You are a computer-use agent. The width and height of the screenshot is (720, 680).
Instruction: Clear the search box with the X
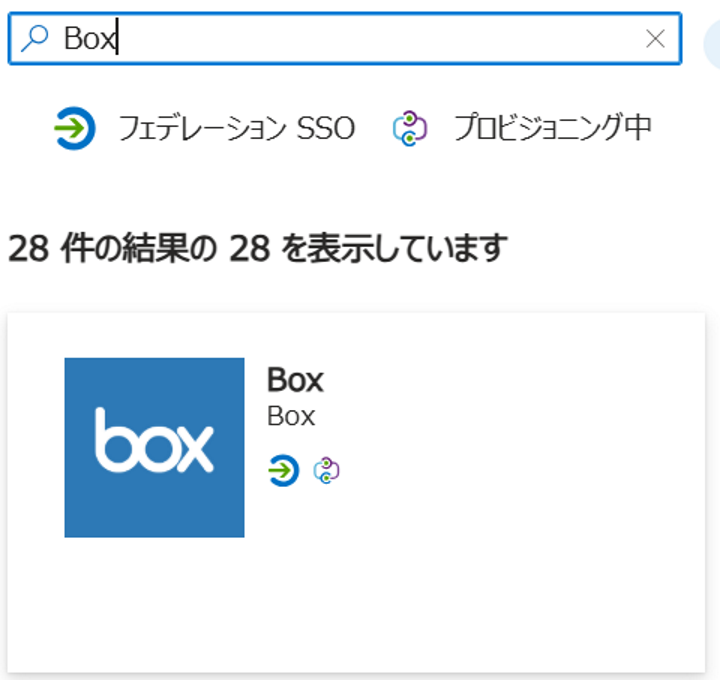coord(655,39)
